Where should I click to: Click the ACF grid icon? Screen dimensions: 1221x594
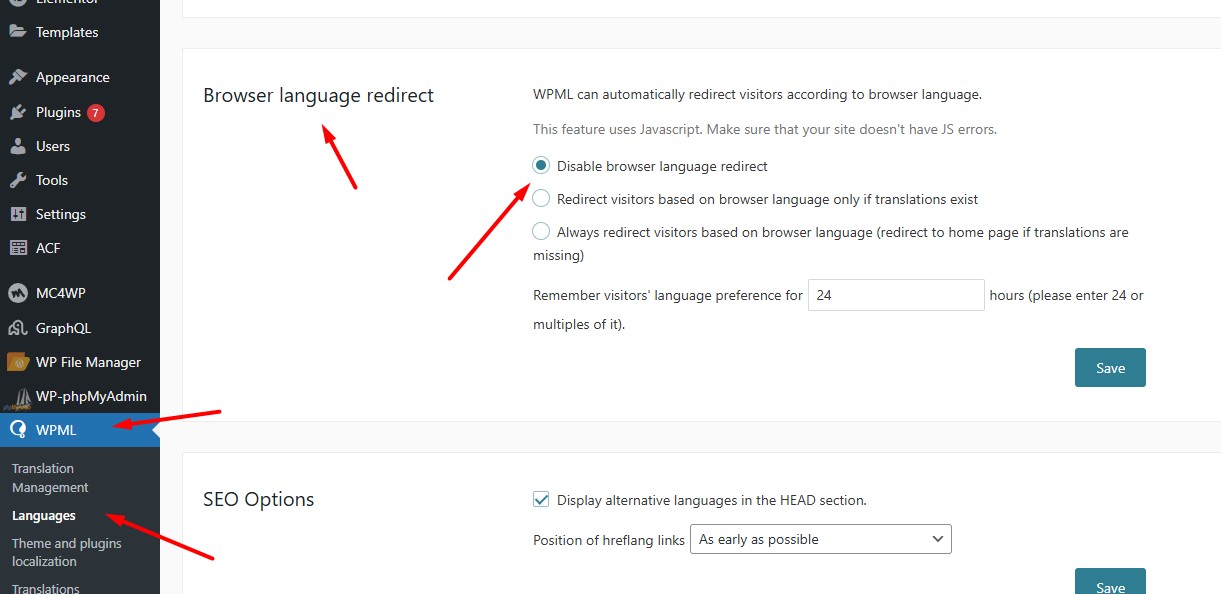click(x=17, y=248)
